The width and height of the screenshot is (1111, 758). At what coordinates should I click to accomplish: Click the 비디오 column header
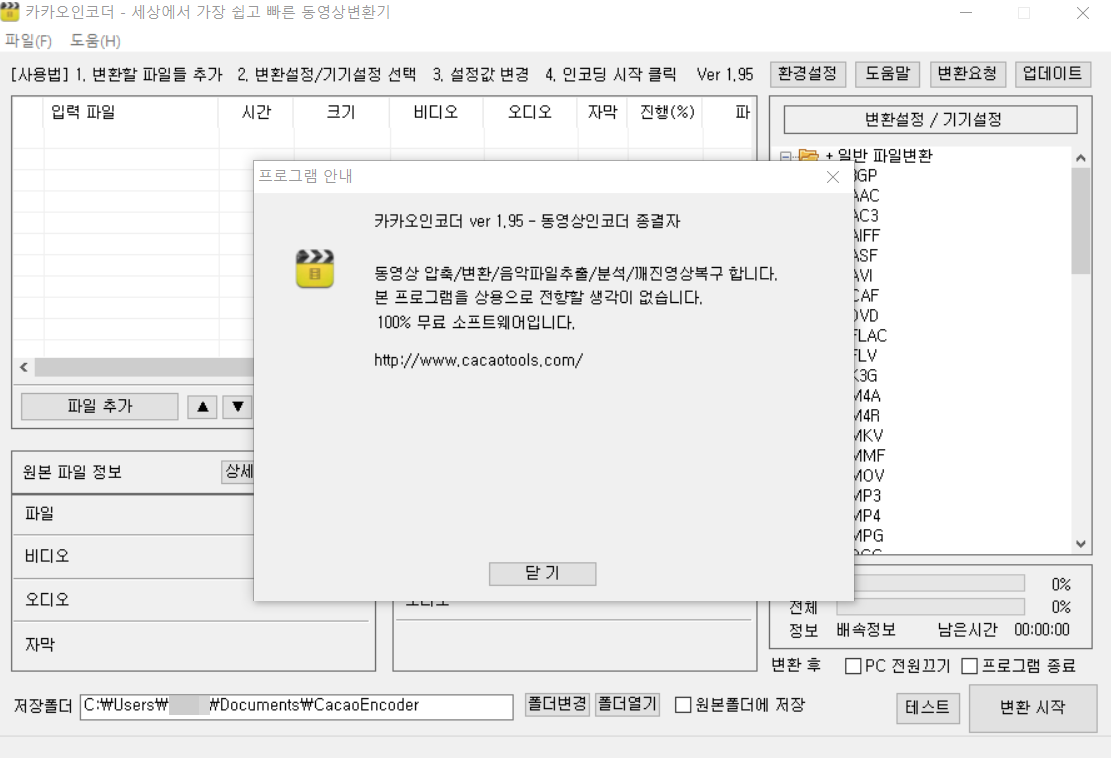pos(436,112)
